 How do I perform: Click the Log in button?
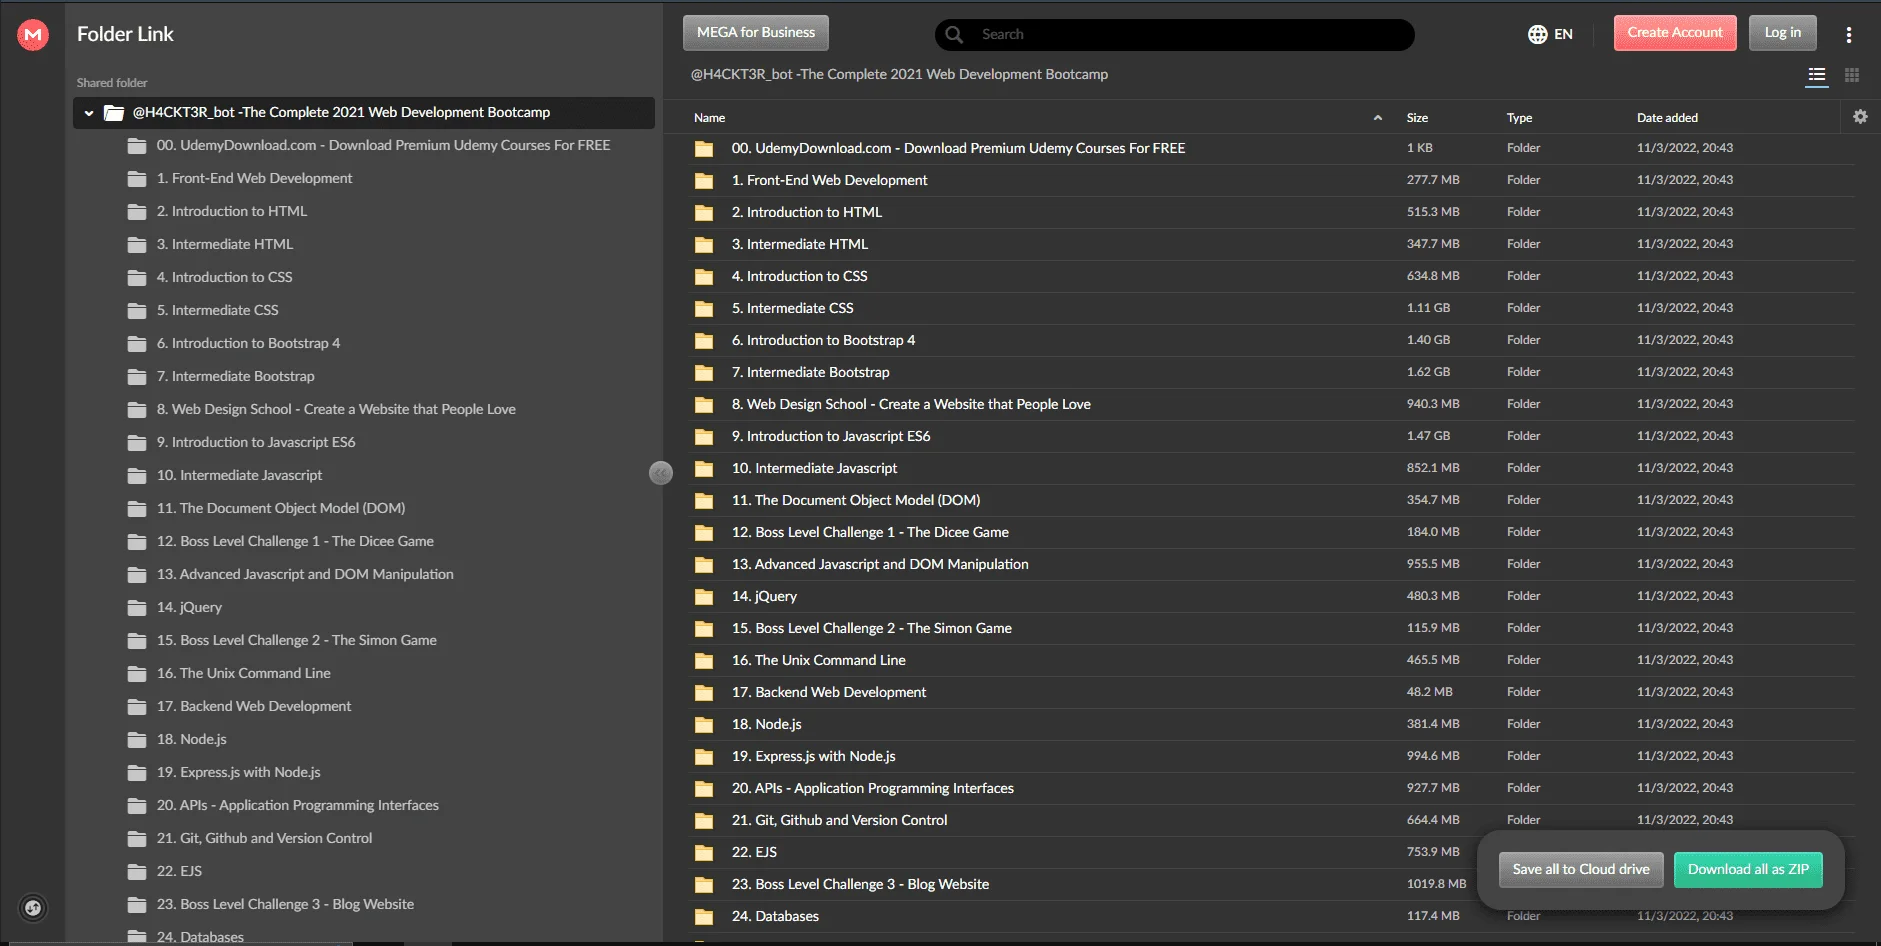(1783, 33)
